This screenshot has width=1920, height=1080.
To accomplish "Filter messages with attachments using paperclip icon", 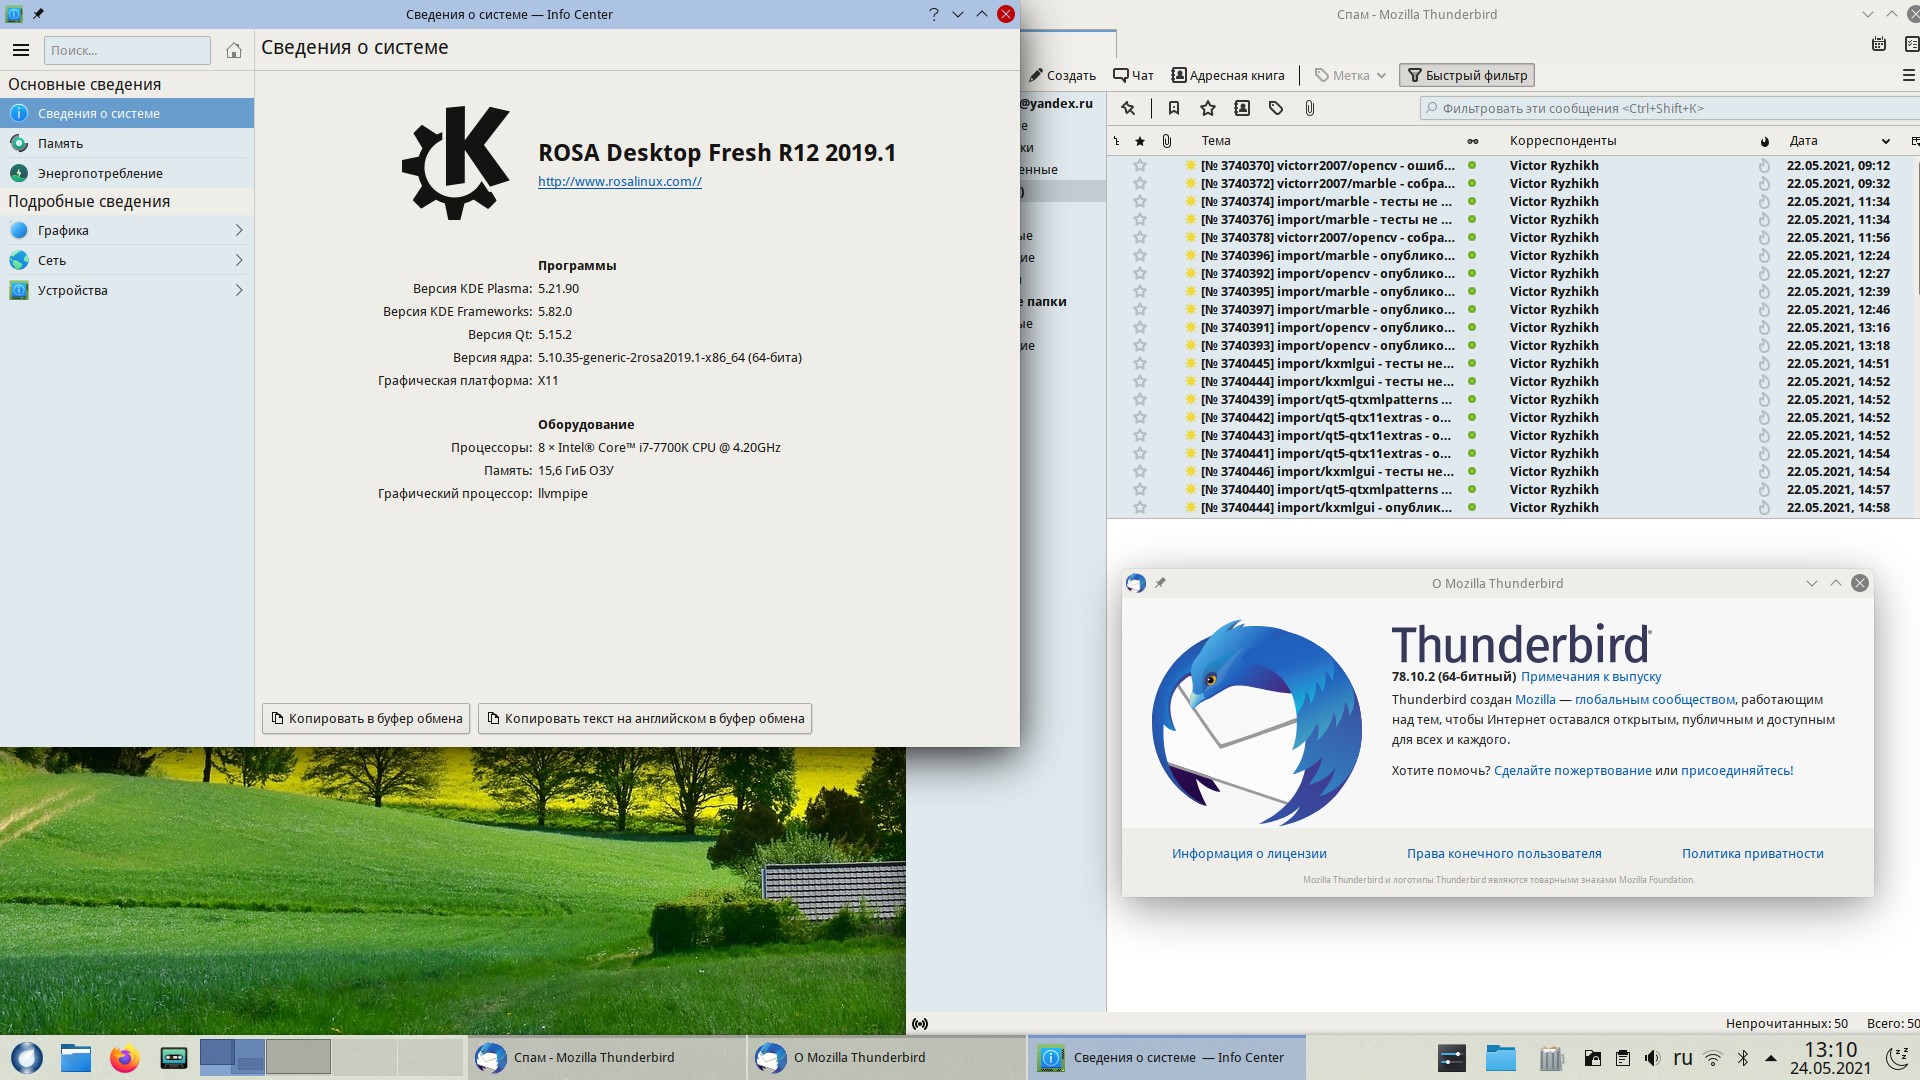I will (x=1310, y=108).
